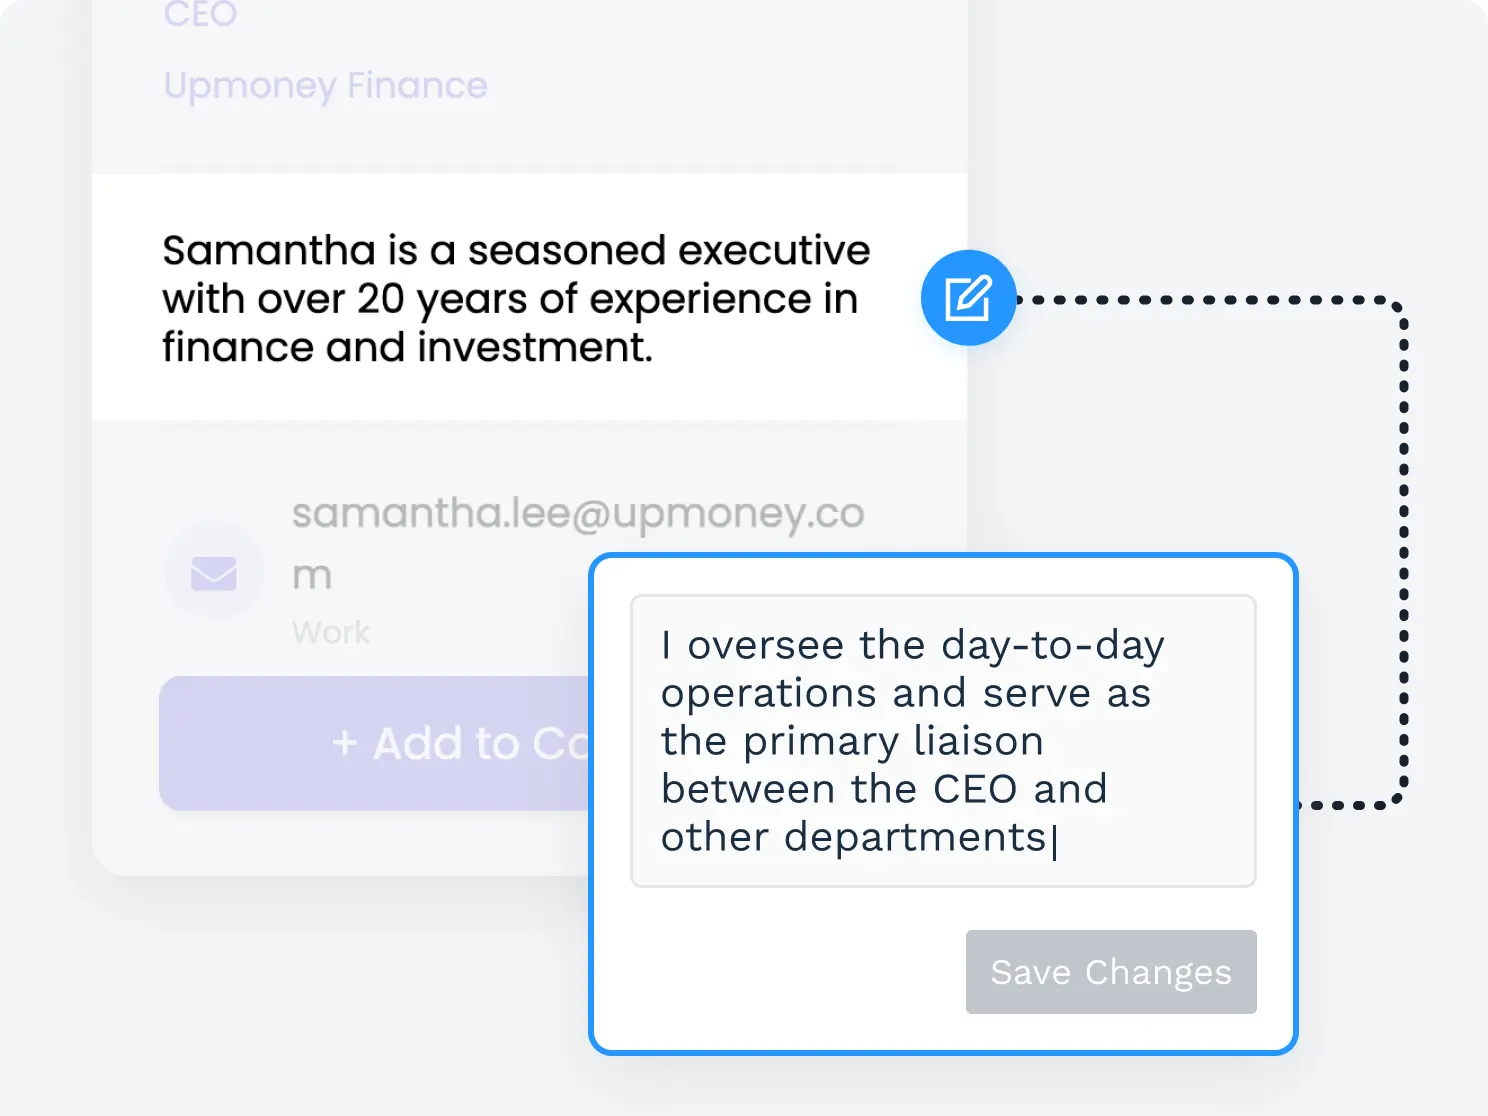
Task: Click the 'finance and investment.' bio line
Action: coord(407,348)
